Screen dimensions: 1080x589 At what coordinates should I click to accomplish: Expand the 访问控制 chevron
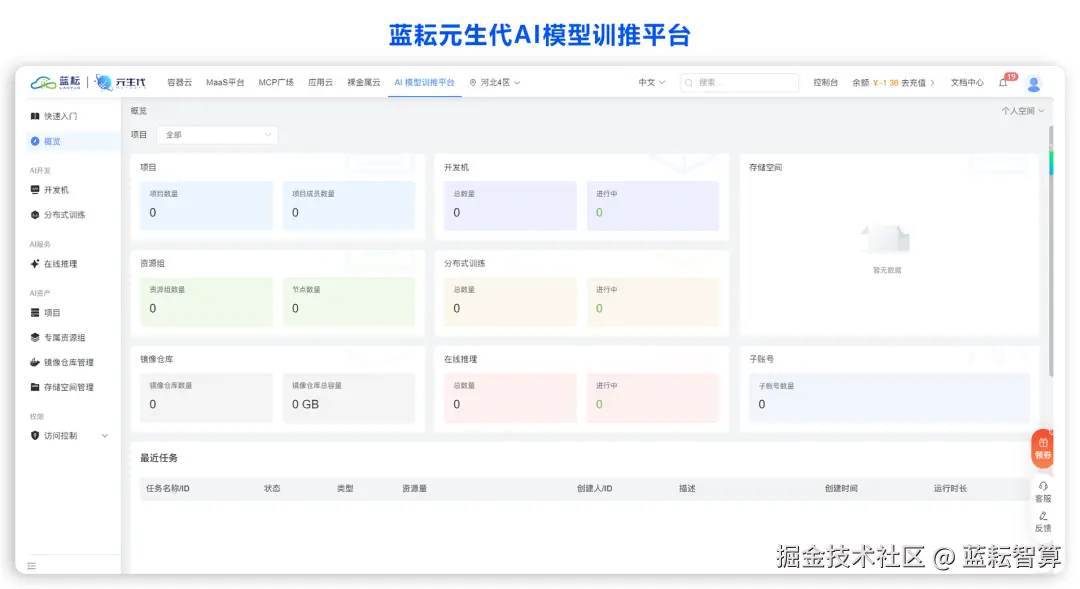click(x=105, y=435)
